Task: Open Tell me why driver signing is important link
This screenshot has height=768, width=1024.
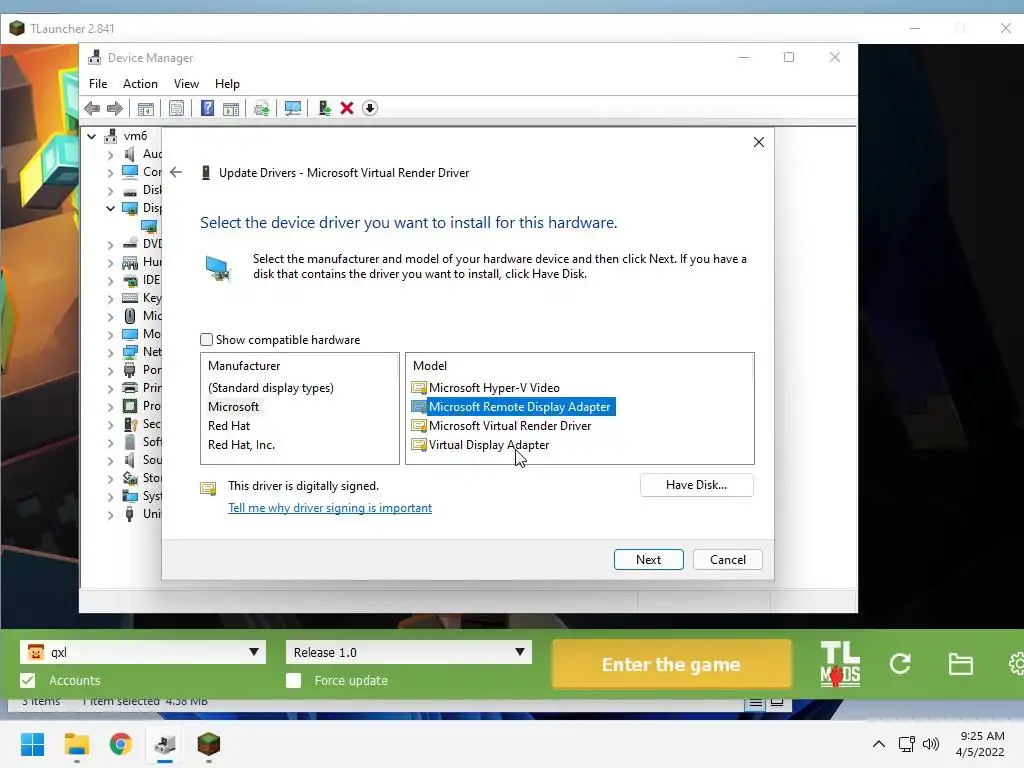Action: coord(330,508)
